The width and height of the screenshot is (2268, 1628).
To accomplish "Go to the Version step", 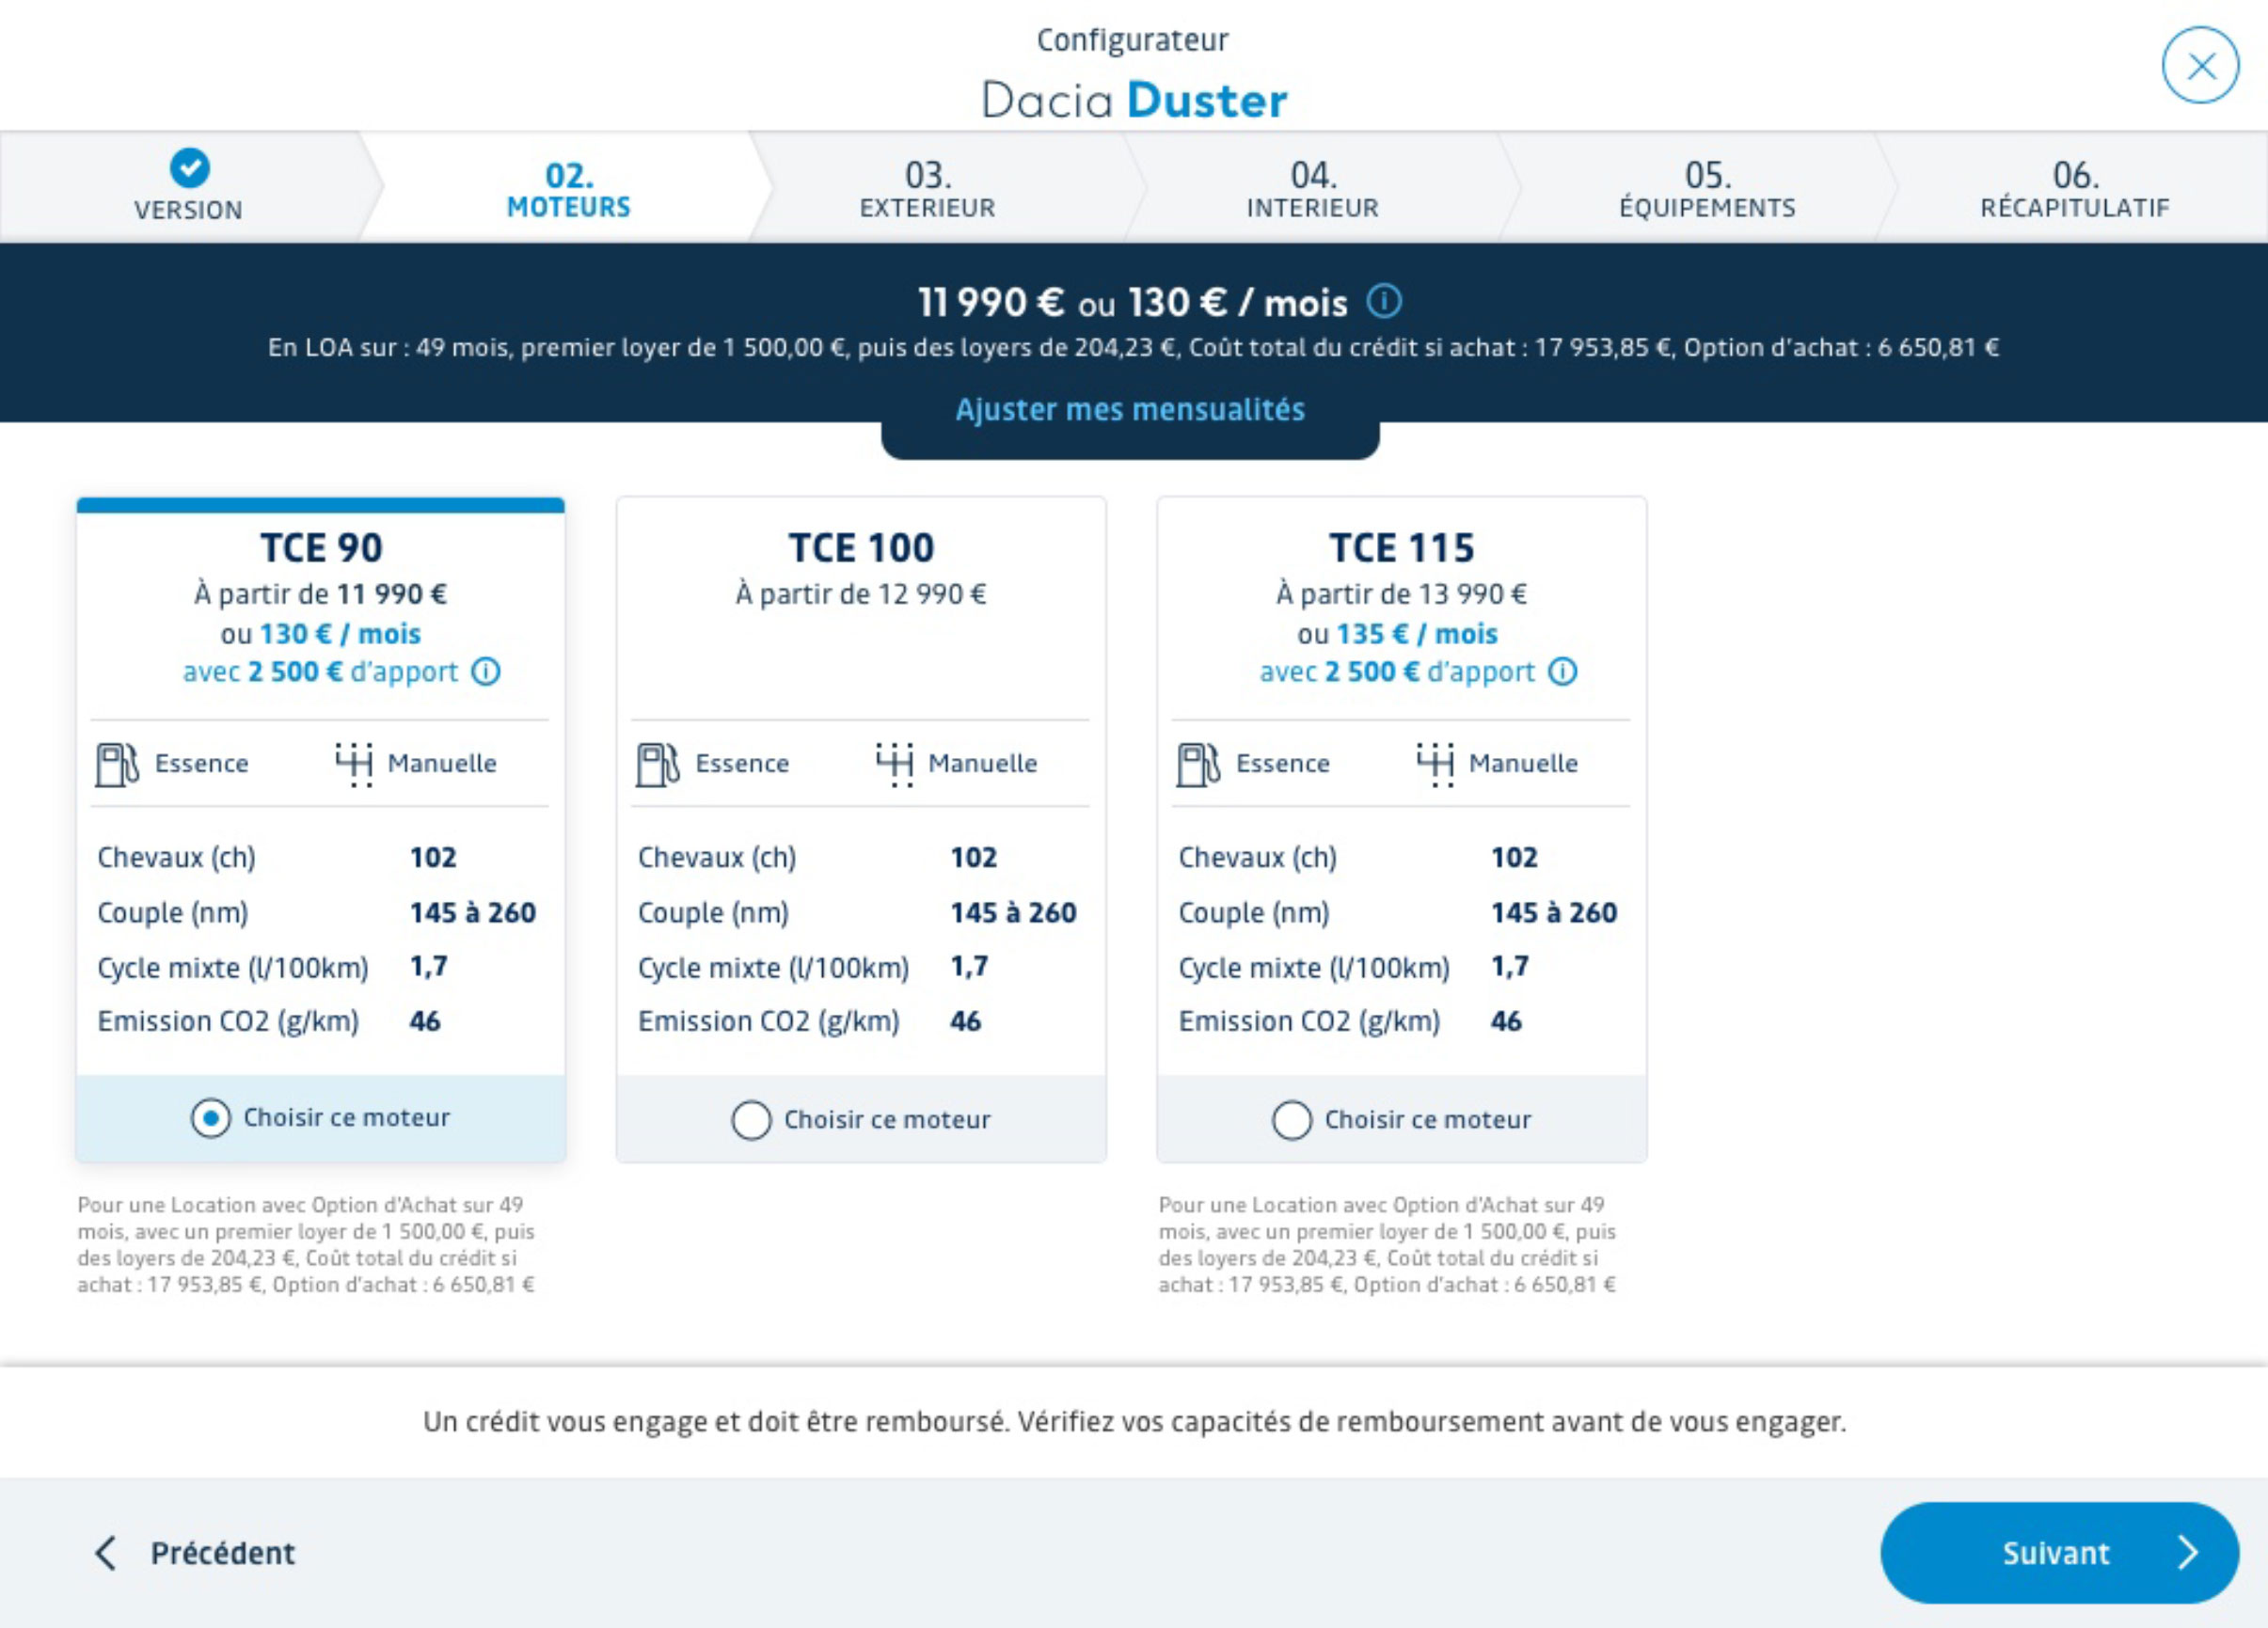I will [x=189, y=187].
